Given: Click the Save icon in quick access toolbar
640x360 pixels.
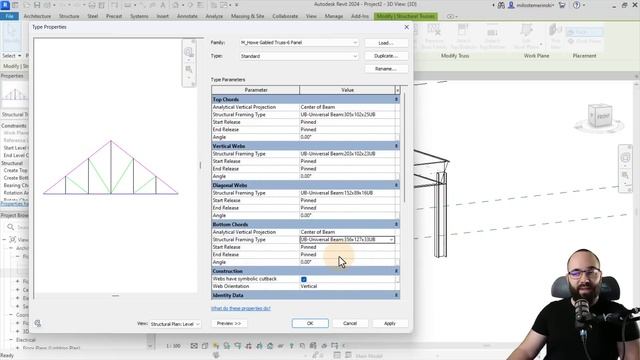Looking at the screenshot, I should click(37, 5).
